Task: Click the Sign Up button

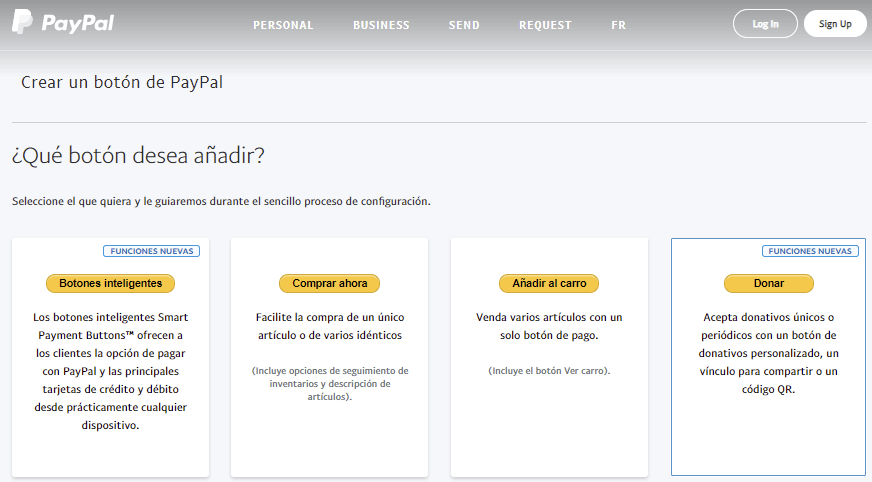Action: (835, 24)
